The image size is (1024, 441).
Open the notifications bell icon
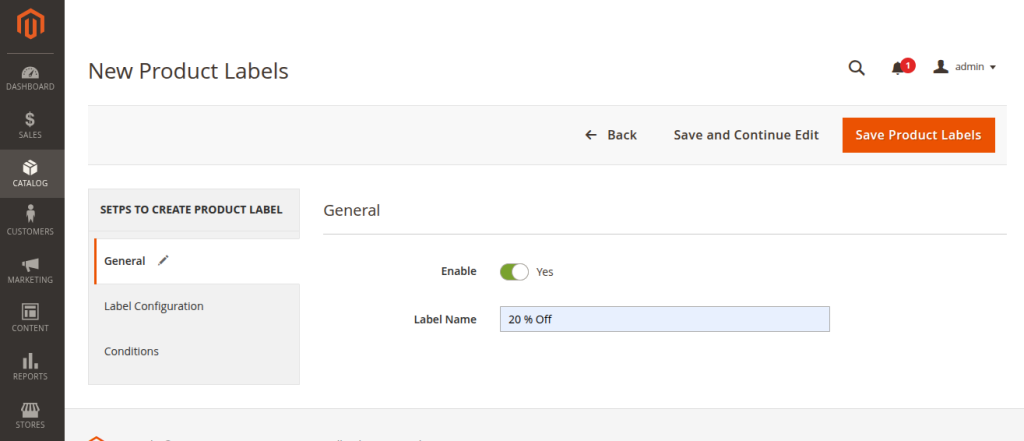[897, 68]
